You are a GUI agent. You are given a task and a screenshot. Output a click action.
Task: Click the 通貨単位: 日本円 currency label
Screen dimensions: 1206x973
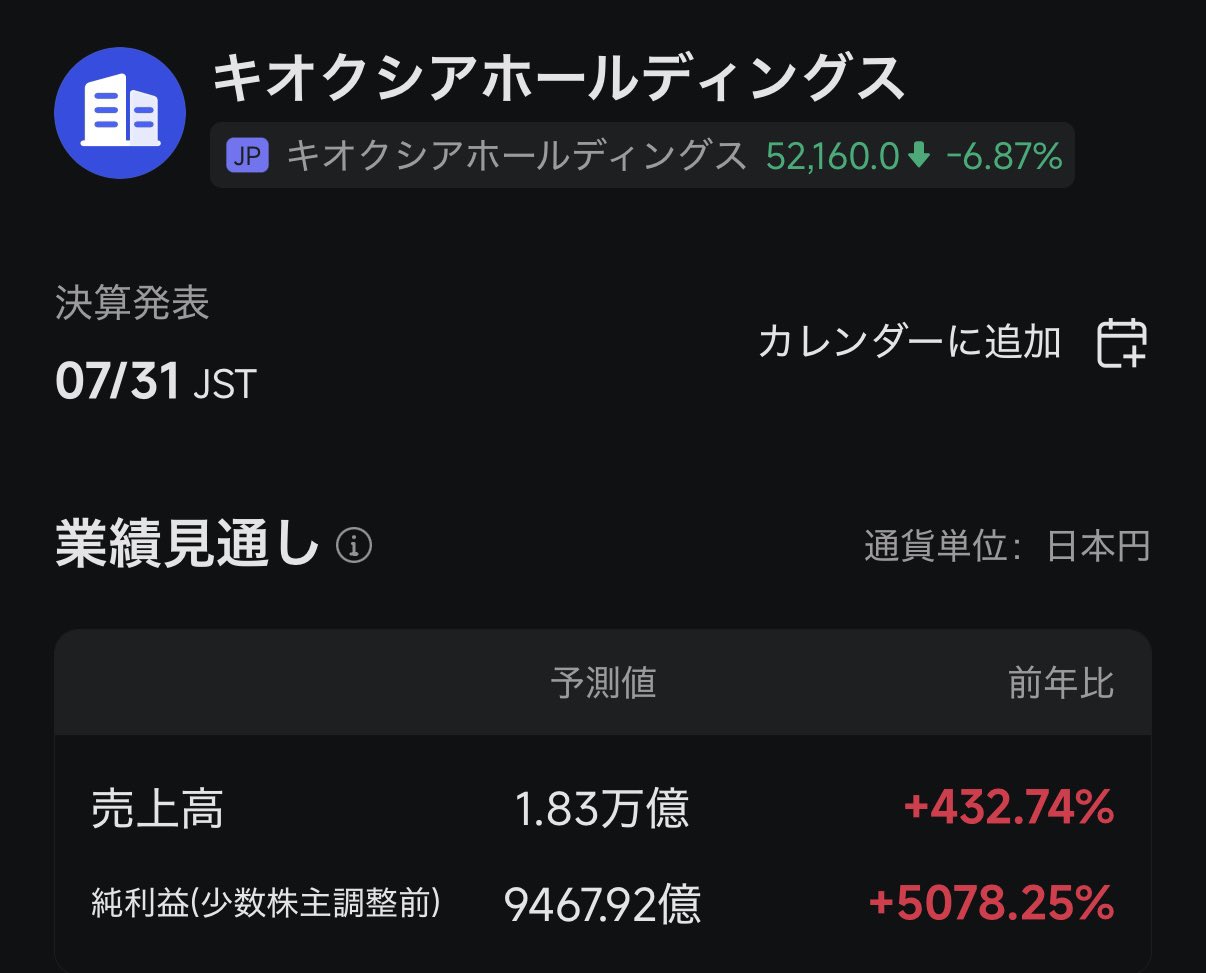(x=1007, y=547)
